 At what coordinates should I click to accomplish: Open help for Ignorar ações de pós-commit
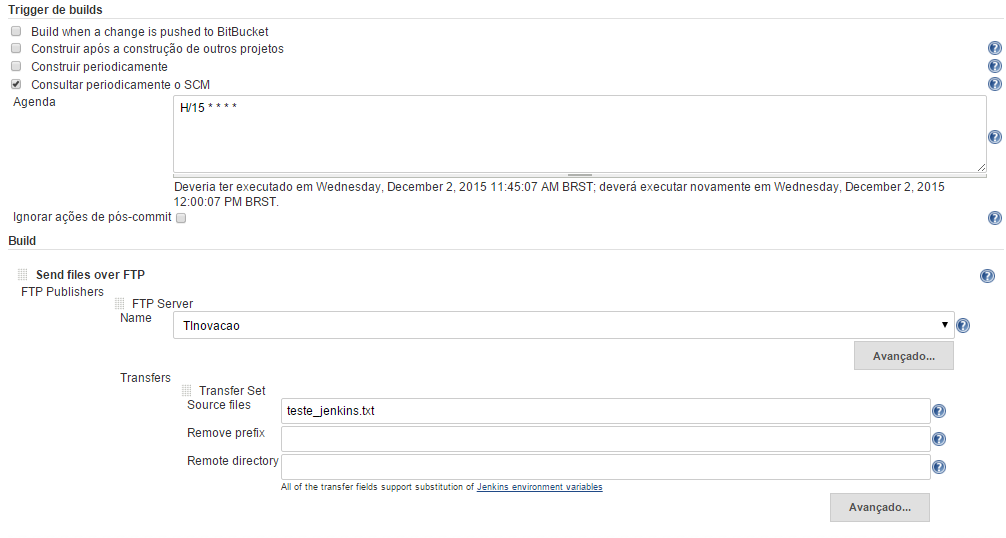pos(994,218)
